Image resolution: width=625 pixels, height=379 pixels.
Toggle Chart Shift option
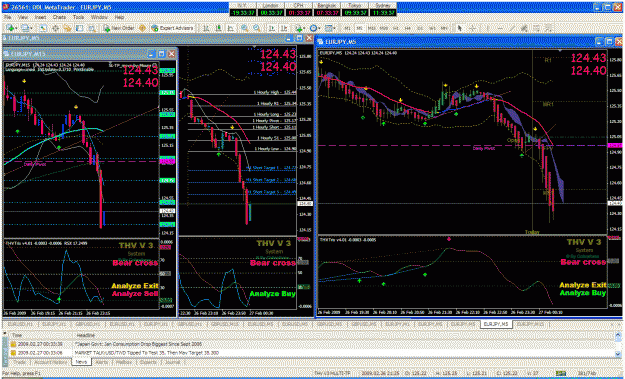[284, 28]
